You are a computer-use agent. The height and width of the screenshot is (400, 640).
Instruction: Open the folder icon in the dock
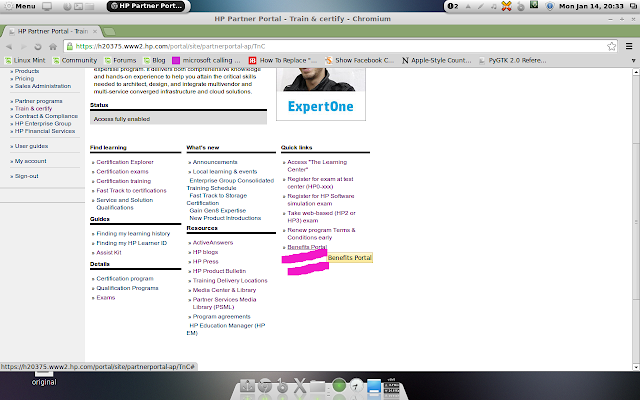point(318,386)
